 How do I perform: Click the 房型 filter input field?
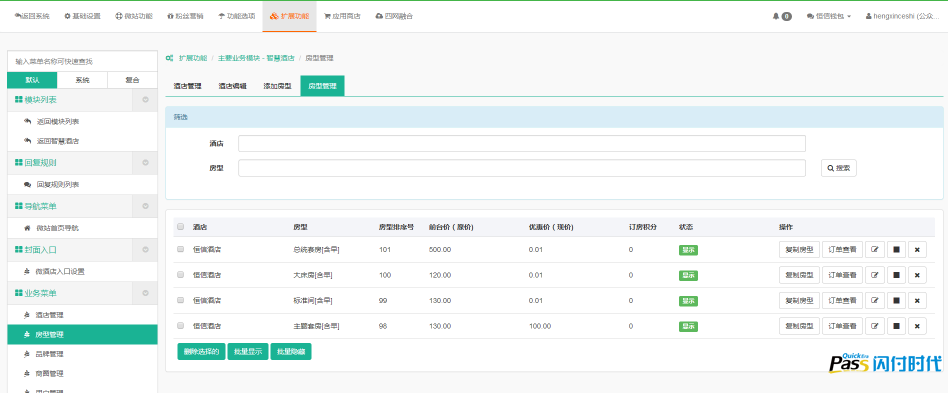pos(522,168)
